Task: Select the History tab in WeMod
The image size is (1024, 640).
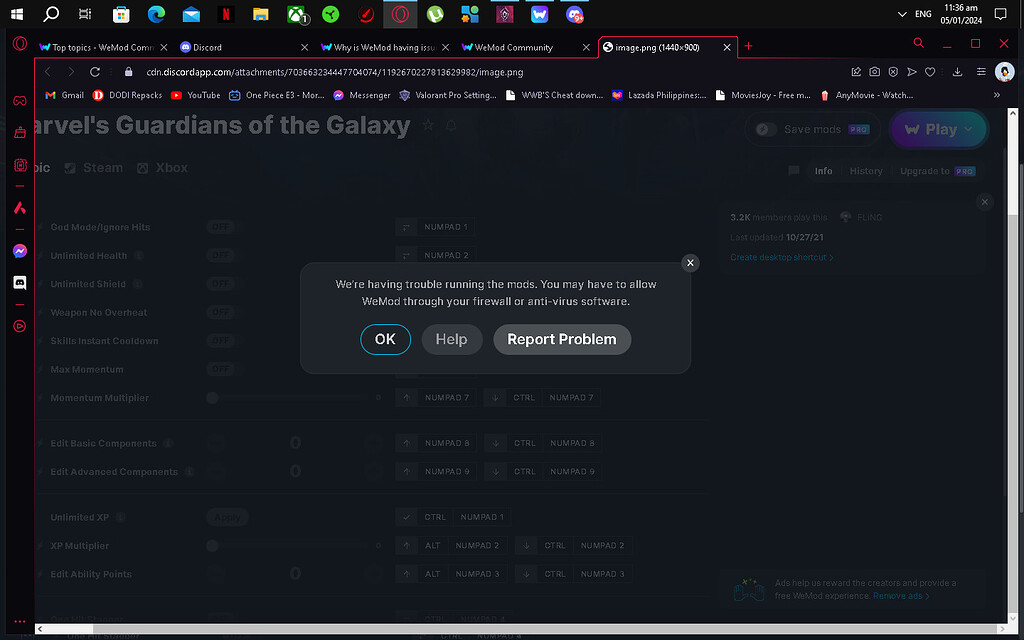Action: tap(866, 171)
